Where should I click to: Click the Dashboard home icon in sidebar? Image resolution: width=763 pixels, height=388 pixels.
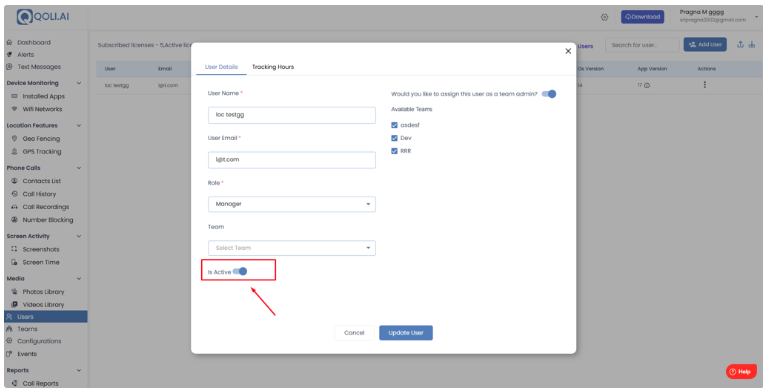click(10, 42)
